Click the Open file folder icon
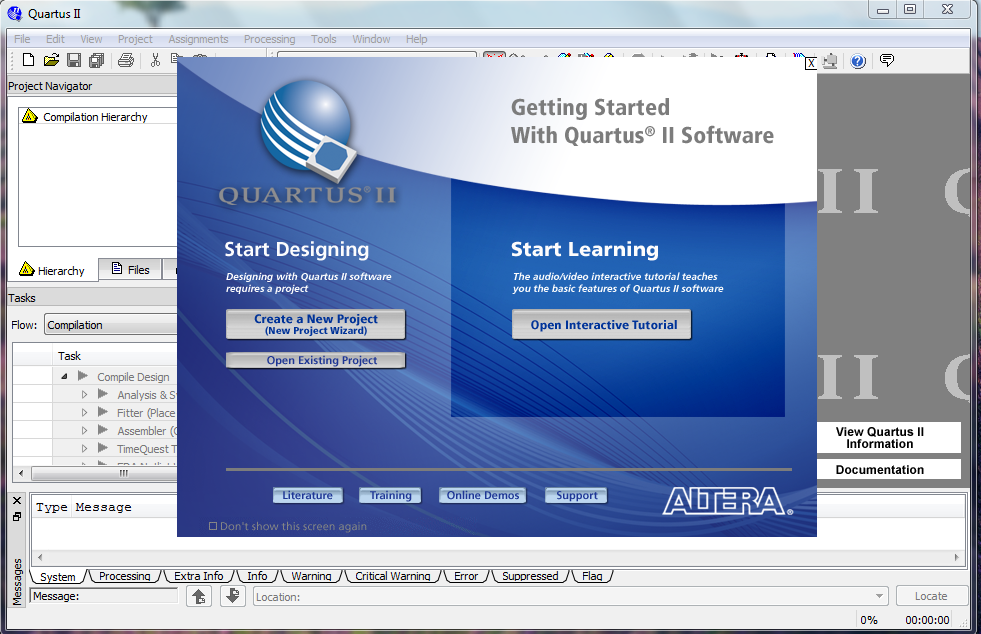981x634 pixels. pyautogui.click(x=51, y=60)
